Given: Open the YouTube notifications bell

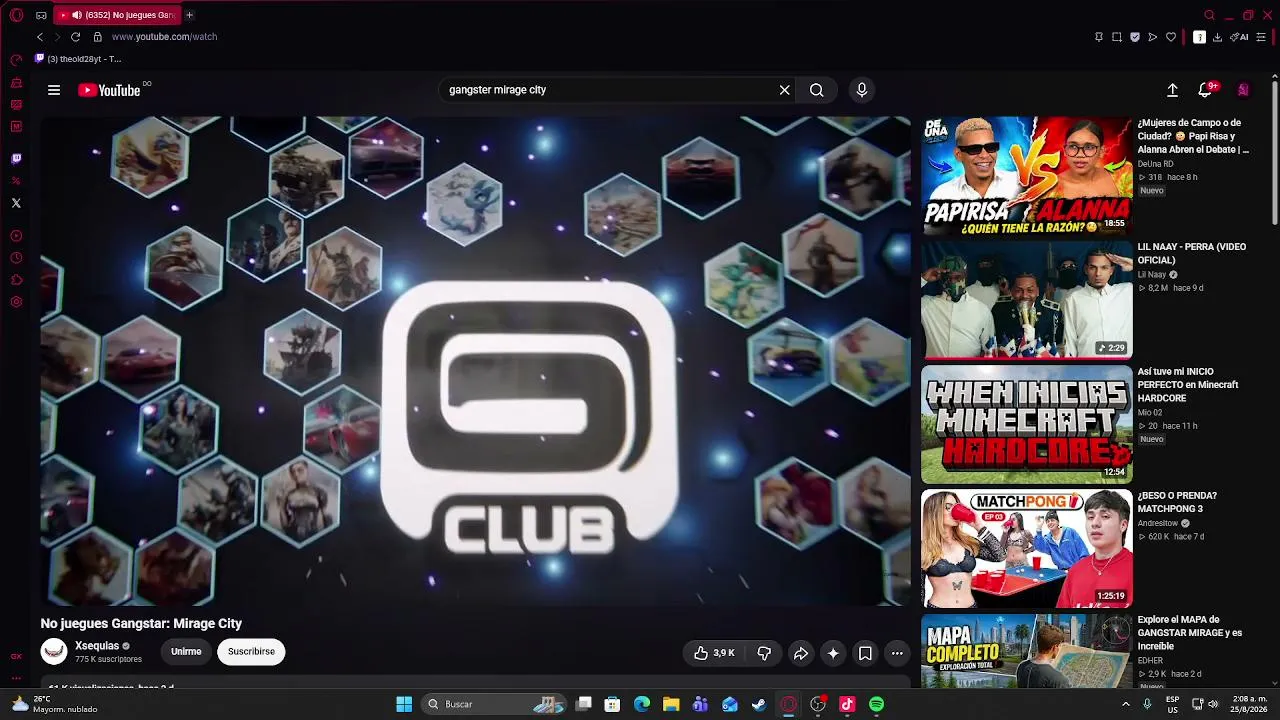Looking at the screenshot, I should pyautogui.click(x=1206, y=90).
